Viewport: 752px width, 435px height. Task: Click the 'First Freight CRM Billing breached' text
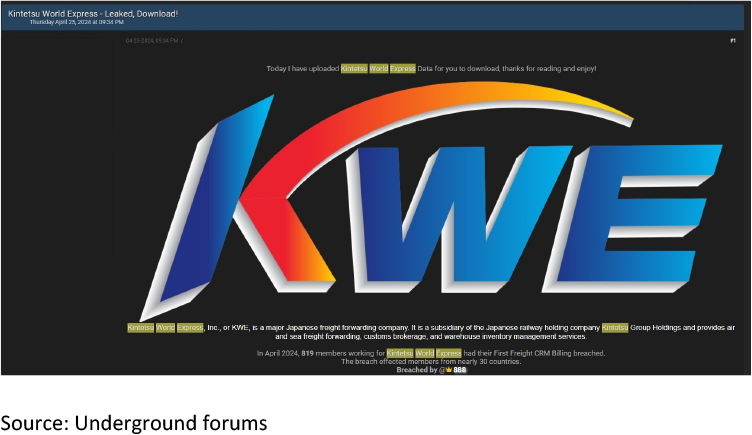click(549, 353)
